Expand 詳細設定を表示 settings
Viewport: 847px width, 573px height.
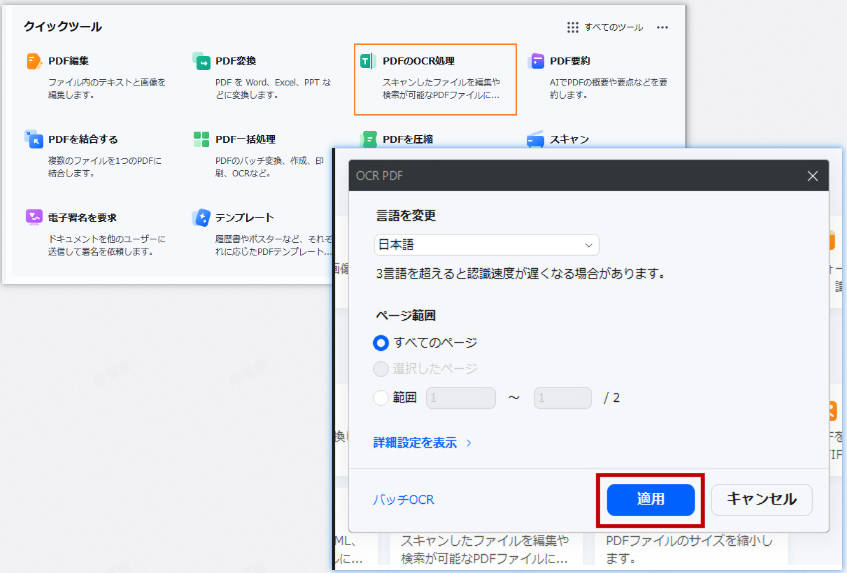tap(422, 443)
